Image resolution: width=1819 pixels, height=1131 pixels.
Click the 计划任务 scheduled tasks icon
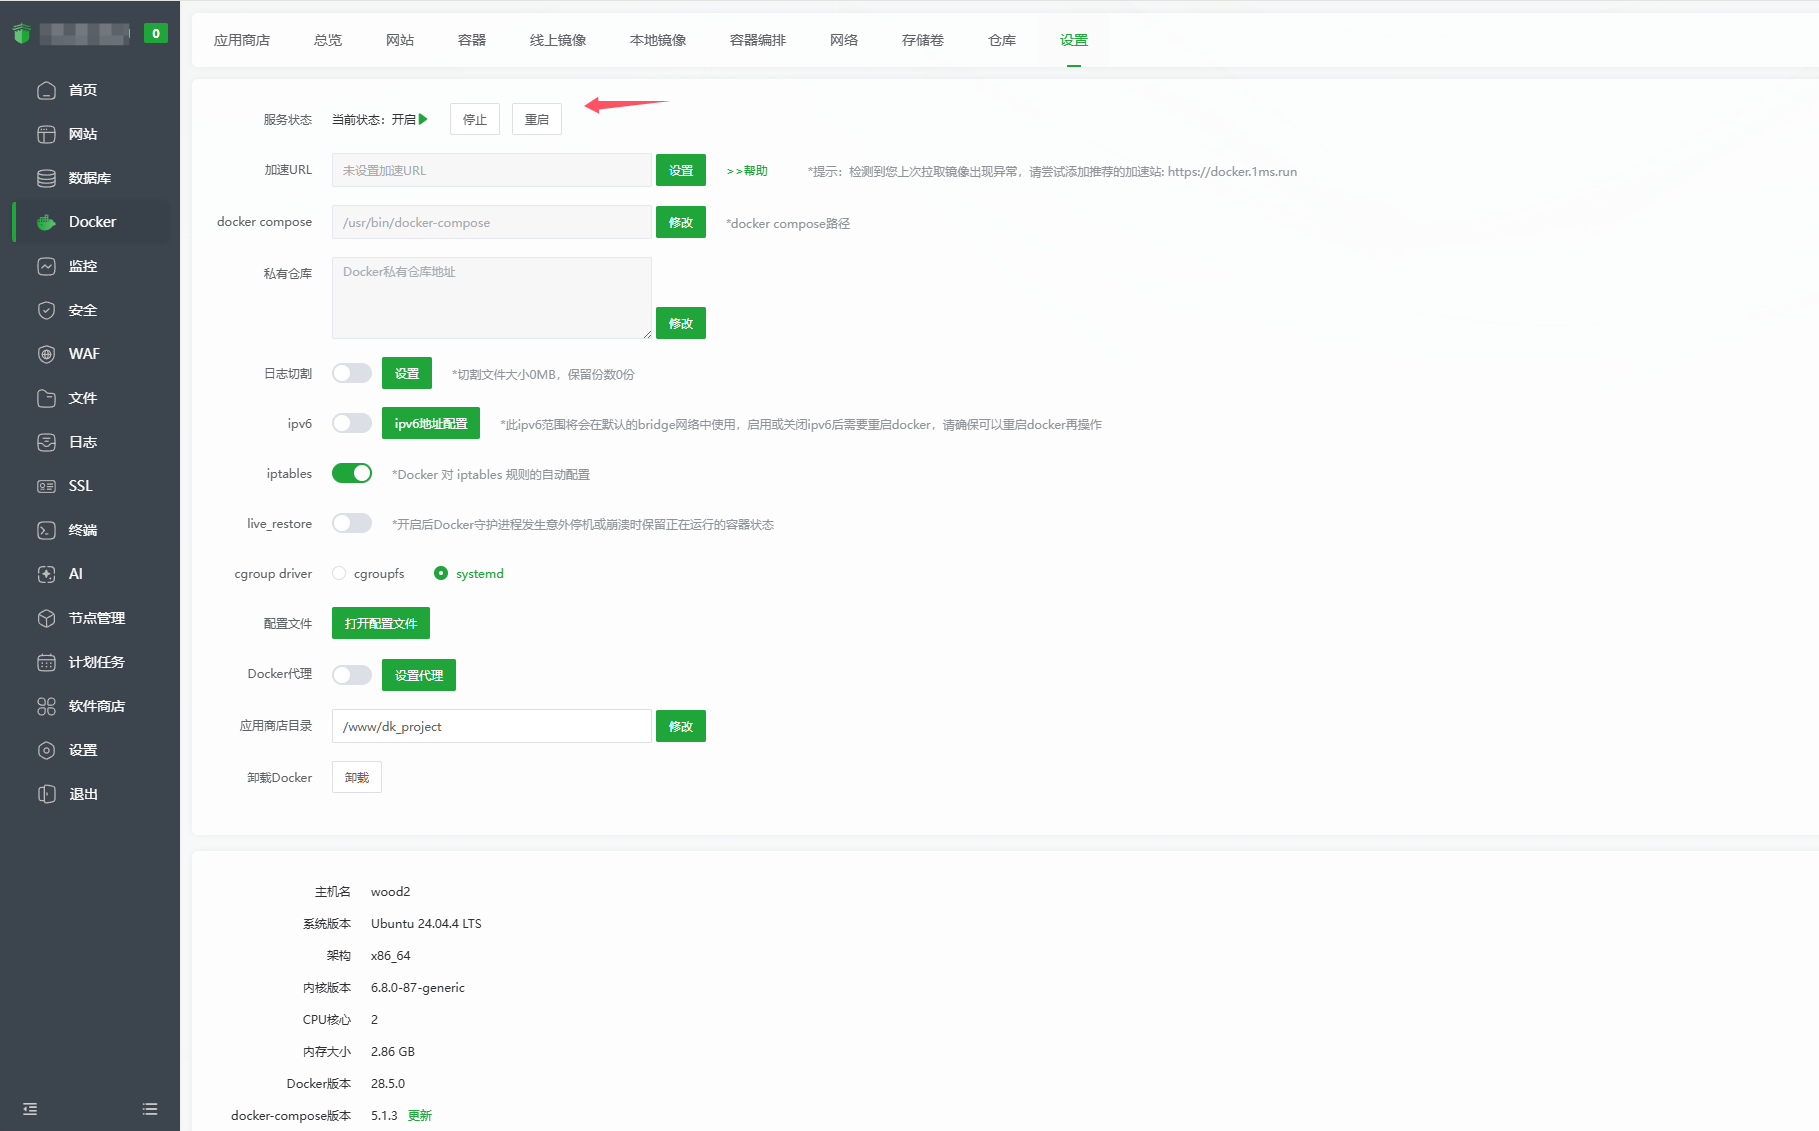click(46, 662)
